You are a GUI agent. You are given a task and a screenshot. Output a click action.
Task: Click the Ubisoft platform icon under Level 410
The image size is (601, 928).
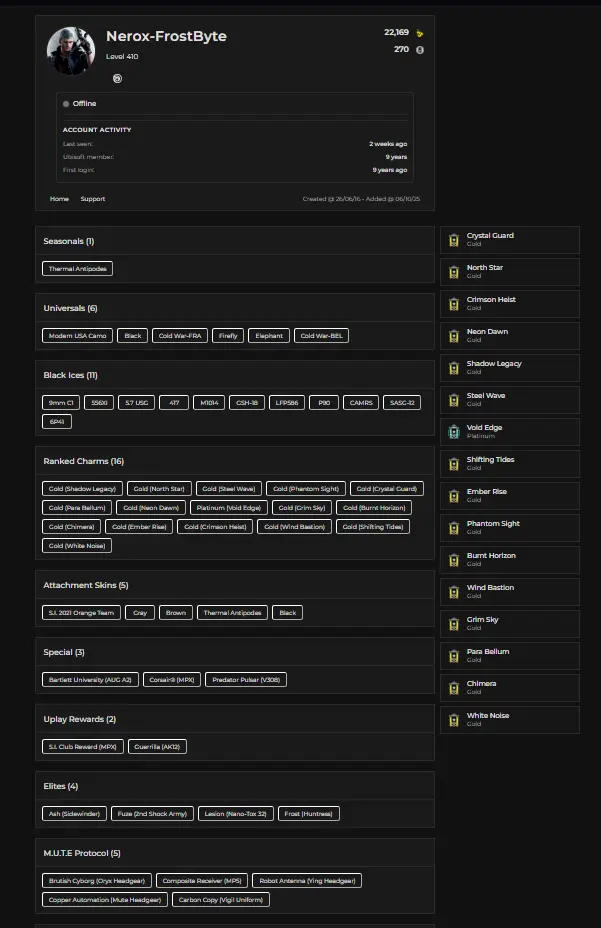[x=117, y=77]
